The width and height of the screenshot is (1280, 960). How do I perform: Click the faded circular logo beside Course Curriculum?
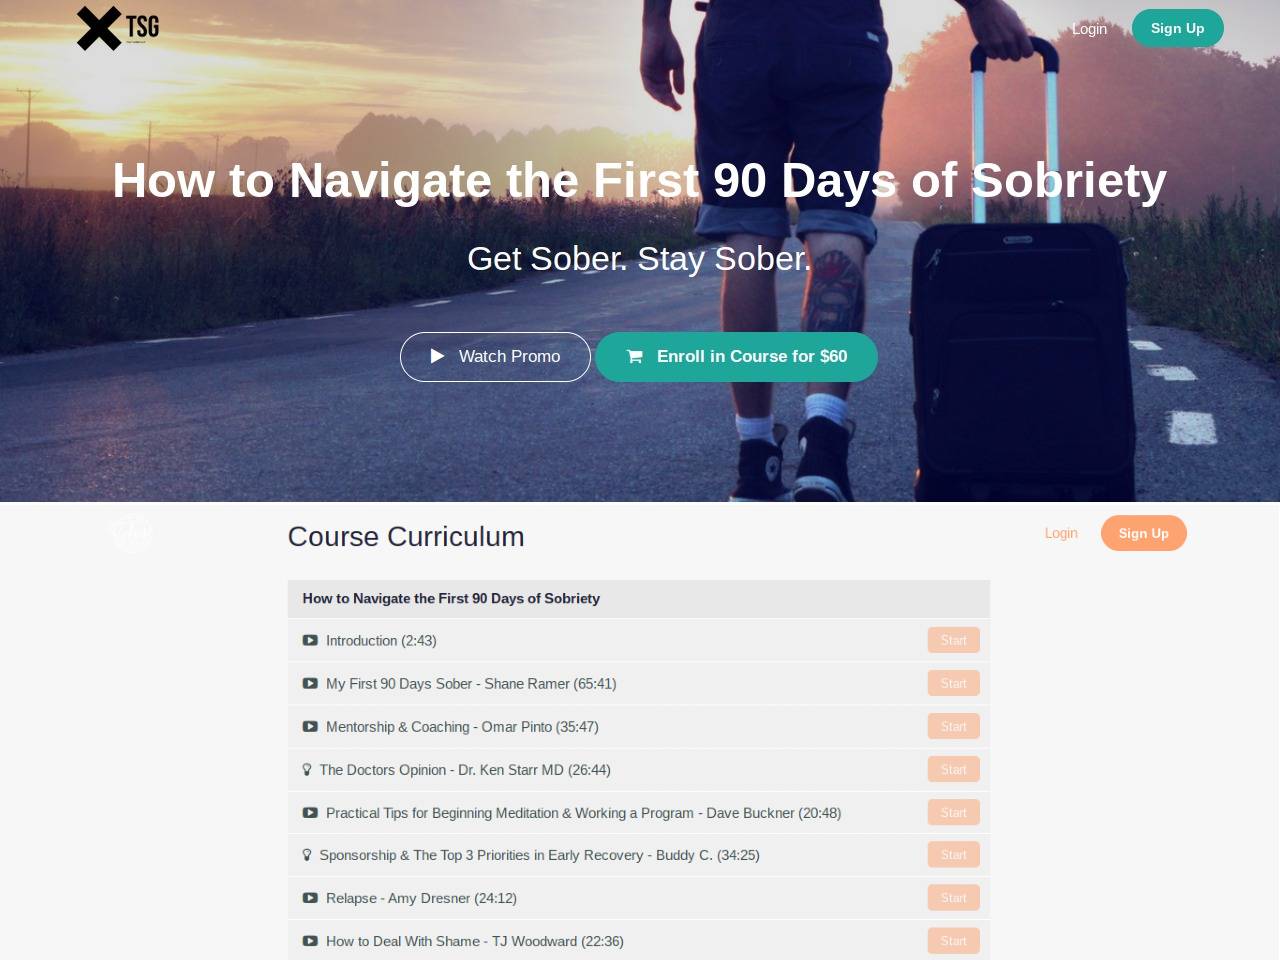pos(131,533)
